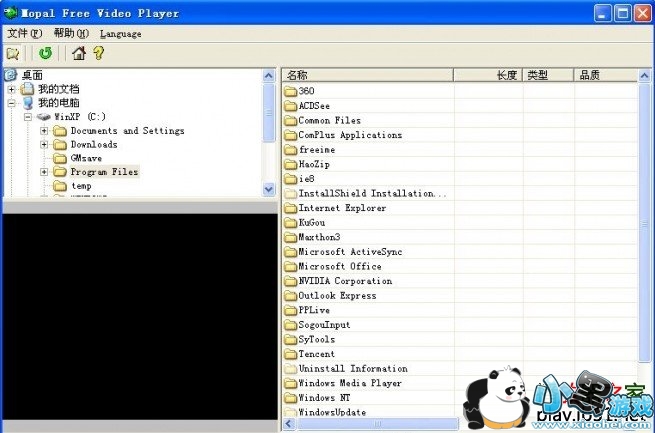Click the horizontal scrollbar left arrow
This screenshot has height=433, width=655.
[x=289, y=424]
